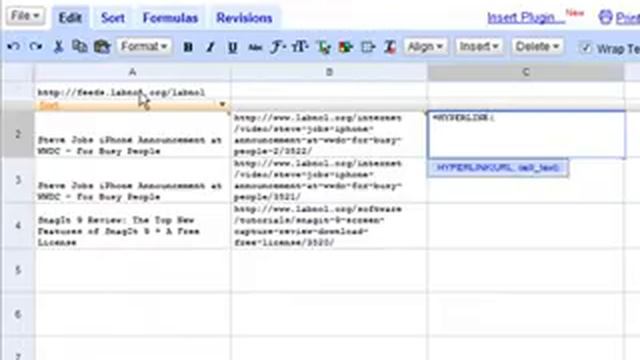Open the Format dropdown

point(144,47)
